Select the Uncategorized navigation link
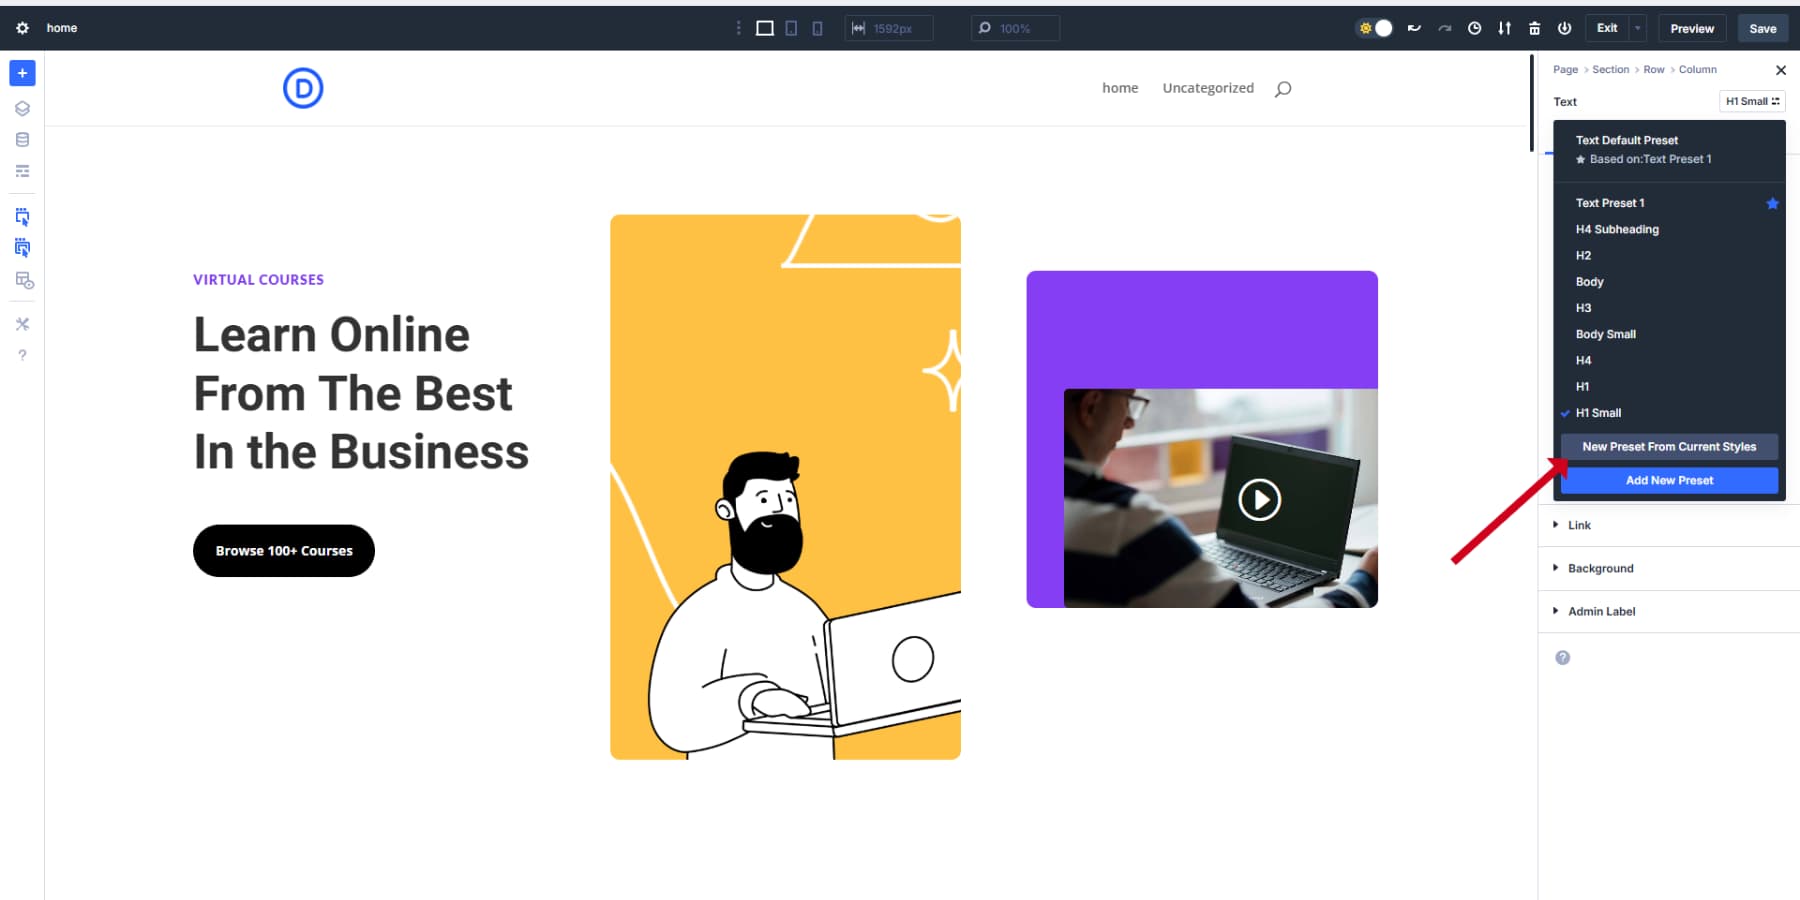This screenshot has height=900, width=1800. point(1207,87)
